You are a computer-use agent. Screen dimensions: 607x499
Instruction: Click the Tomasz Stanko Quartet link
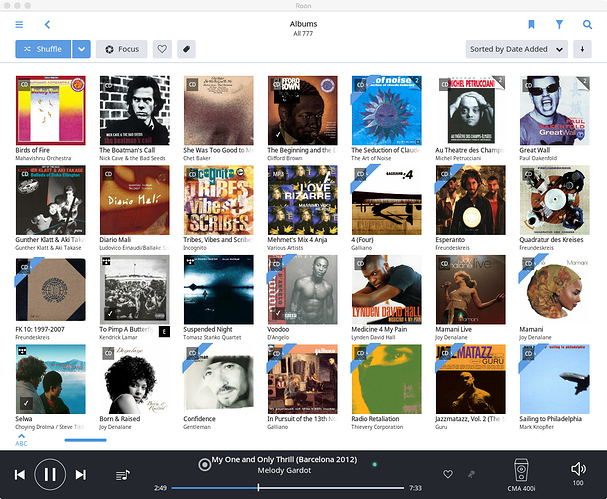click(212, 337)
